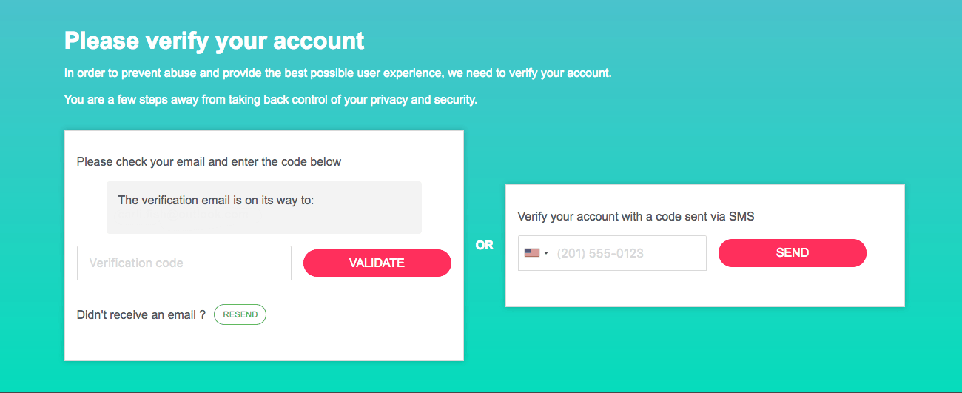Click empty area of SMS verification card

(x=704, y=288)
